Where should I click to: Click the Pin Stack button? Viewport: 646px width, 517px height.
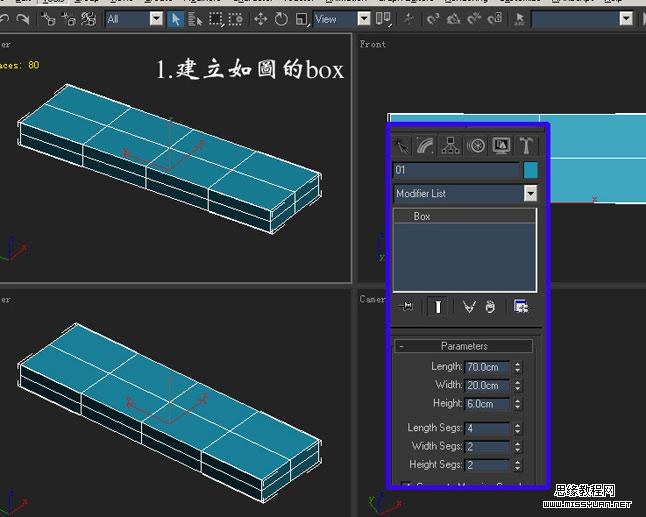pos(406,306)
